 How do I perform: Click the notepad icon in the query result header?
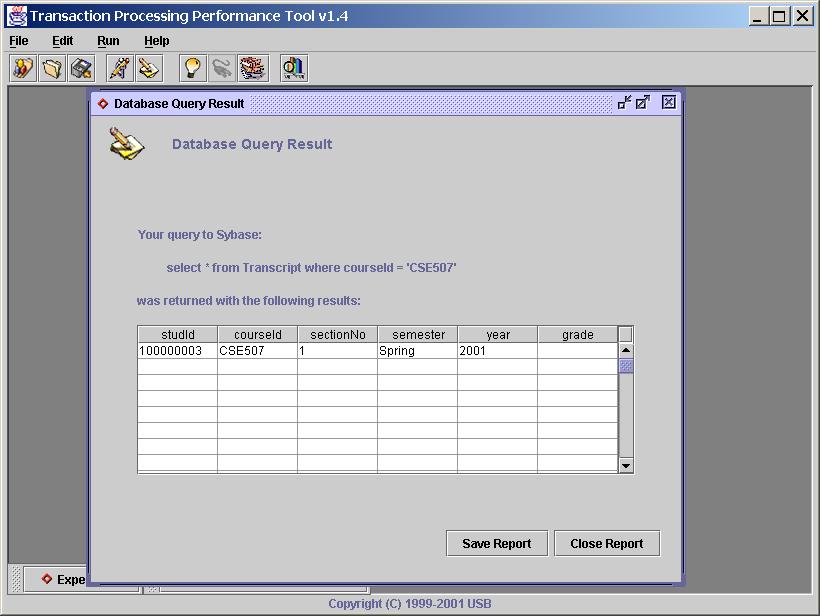coord(125,146)
